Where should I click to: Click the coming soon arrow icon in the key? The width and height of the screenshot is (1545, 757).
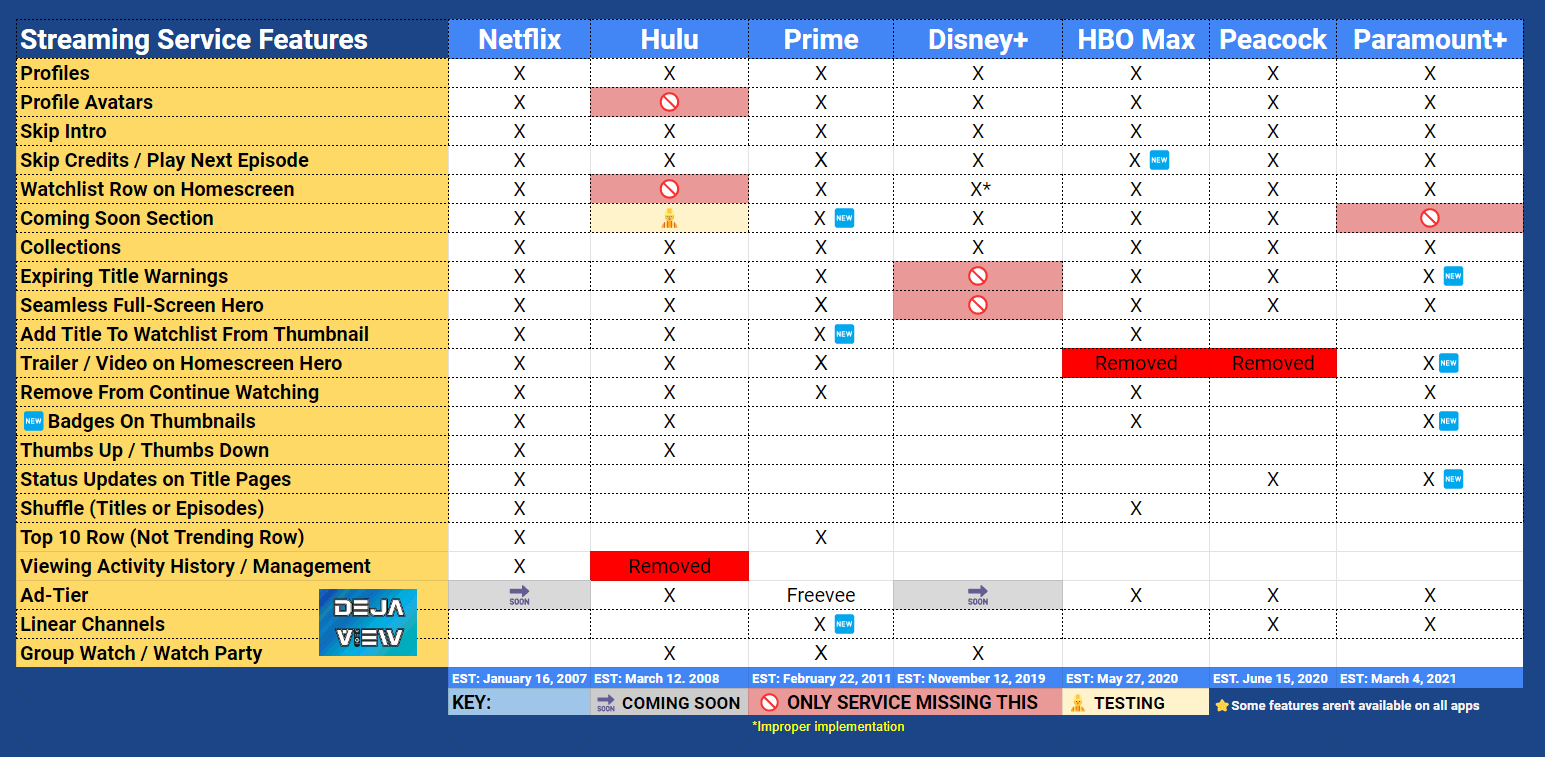605,702
